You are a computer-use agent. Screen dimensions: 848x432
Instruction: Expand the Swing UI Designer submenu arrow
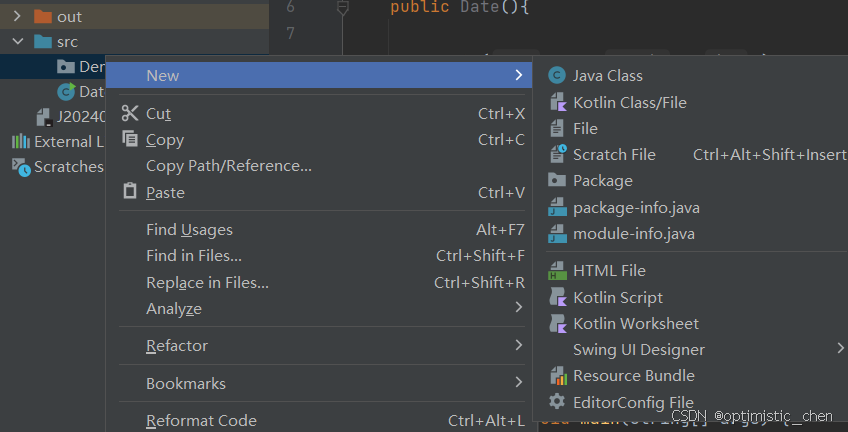[839, 349]
